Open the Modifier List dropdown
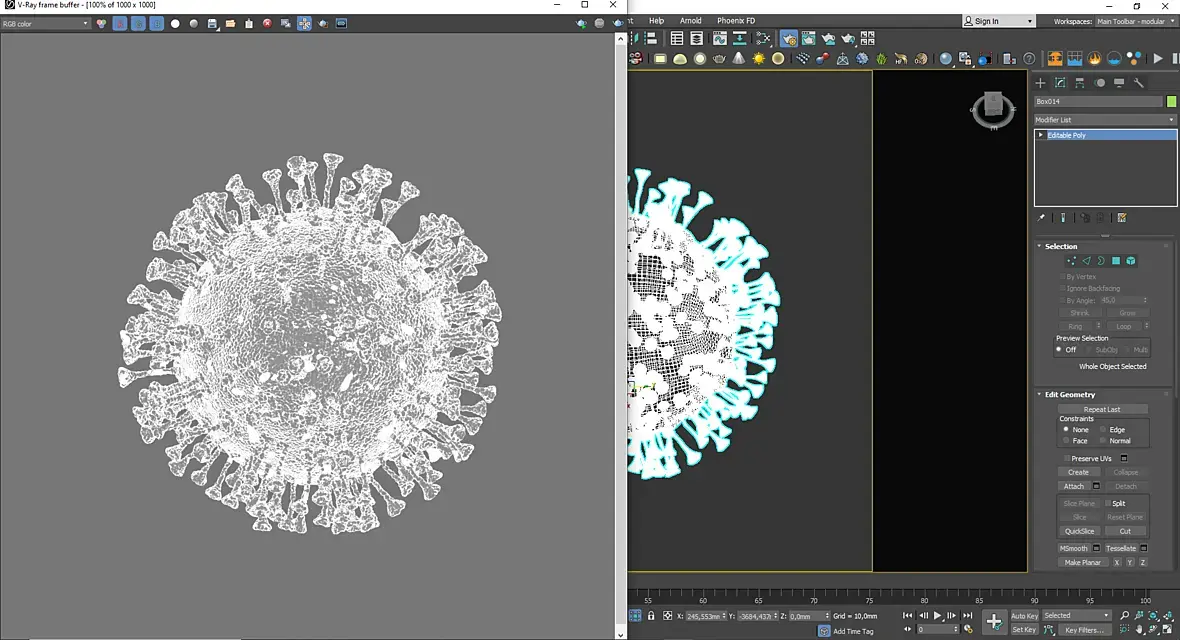Viewport: 1180px width, 640px height. (x=1105, y=120)
